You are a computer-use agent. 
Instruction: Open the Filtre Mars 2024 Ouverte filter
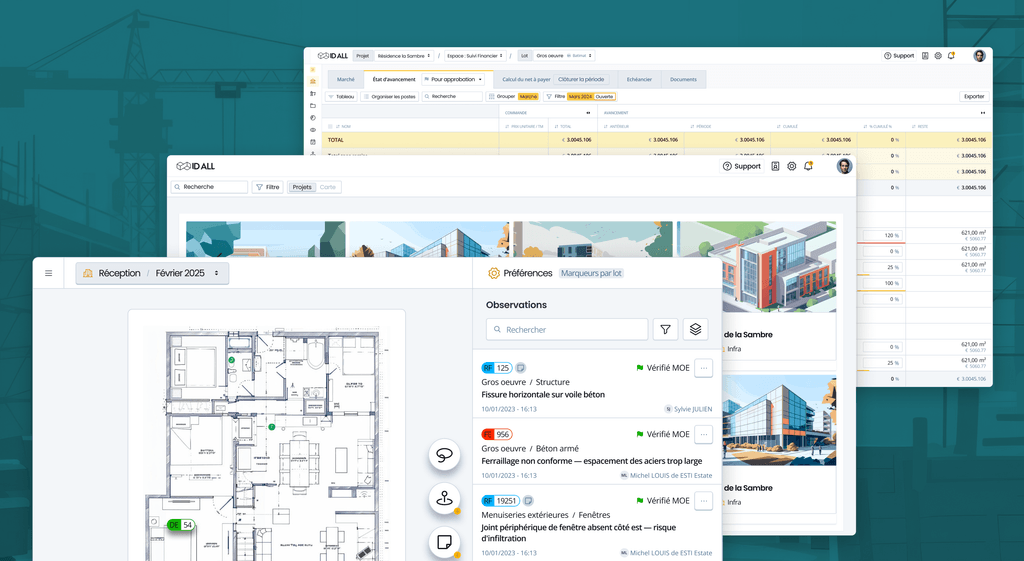click(580, 97)
